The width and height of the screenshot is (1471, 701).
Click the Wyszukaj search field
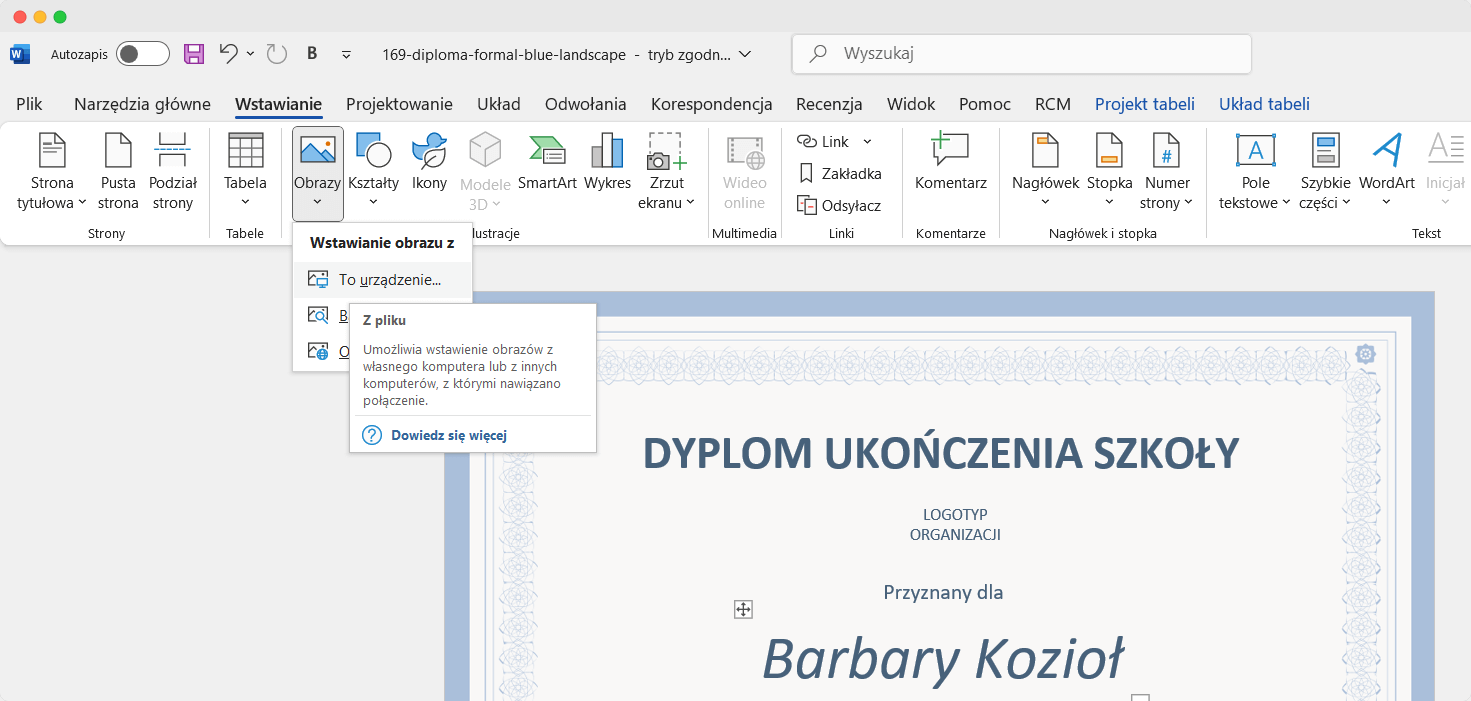click(x=1022, y=54)
